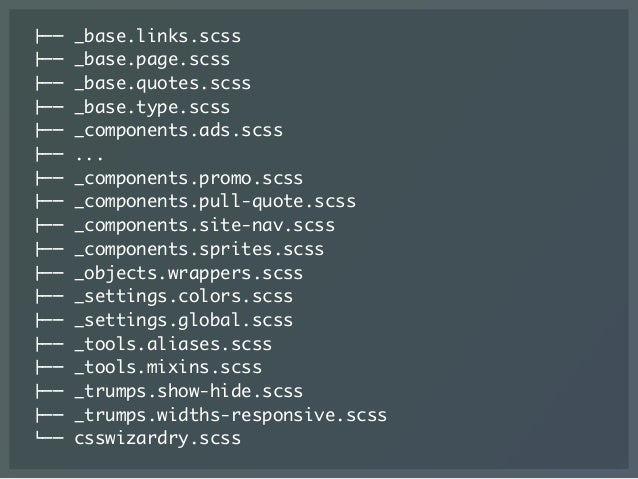
Task: Select _settings.global.scss in the tree
Action: click(184, 321)
